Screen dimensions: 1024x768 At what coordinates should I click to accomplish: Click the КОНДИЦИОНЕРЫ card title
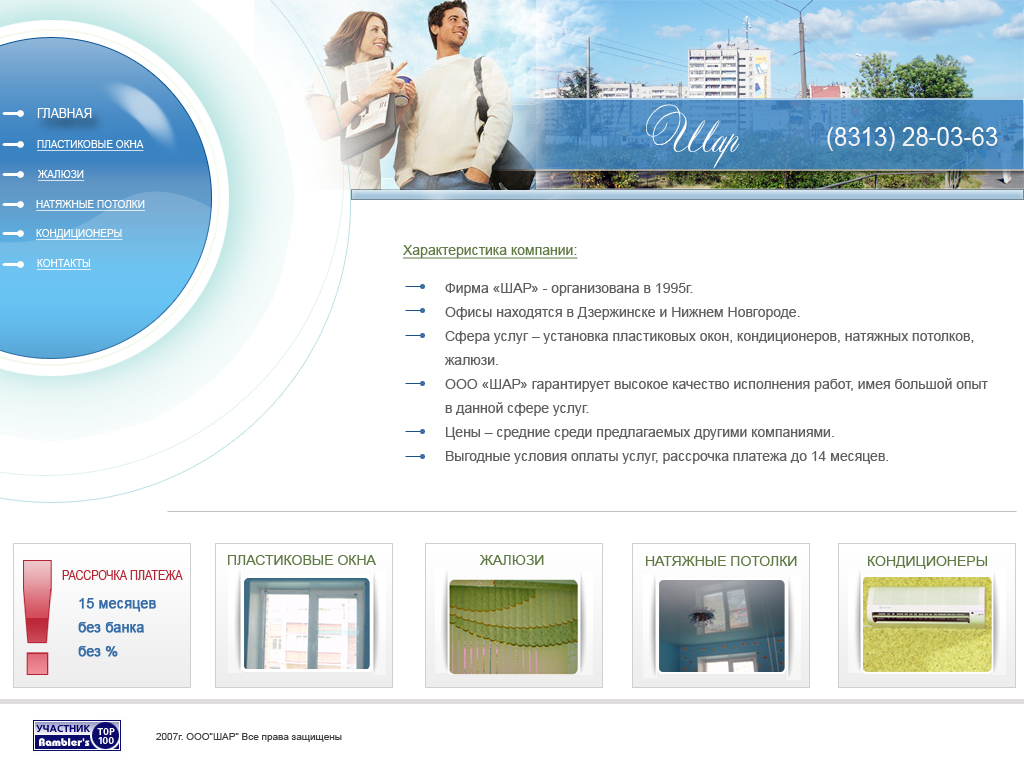pyautogui.click(x=927, y=561)
